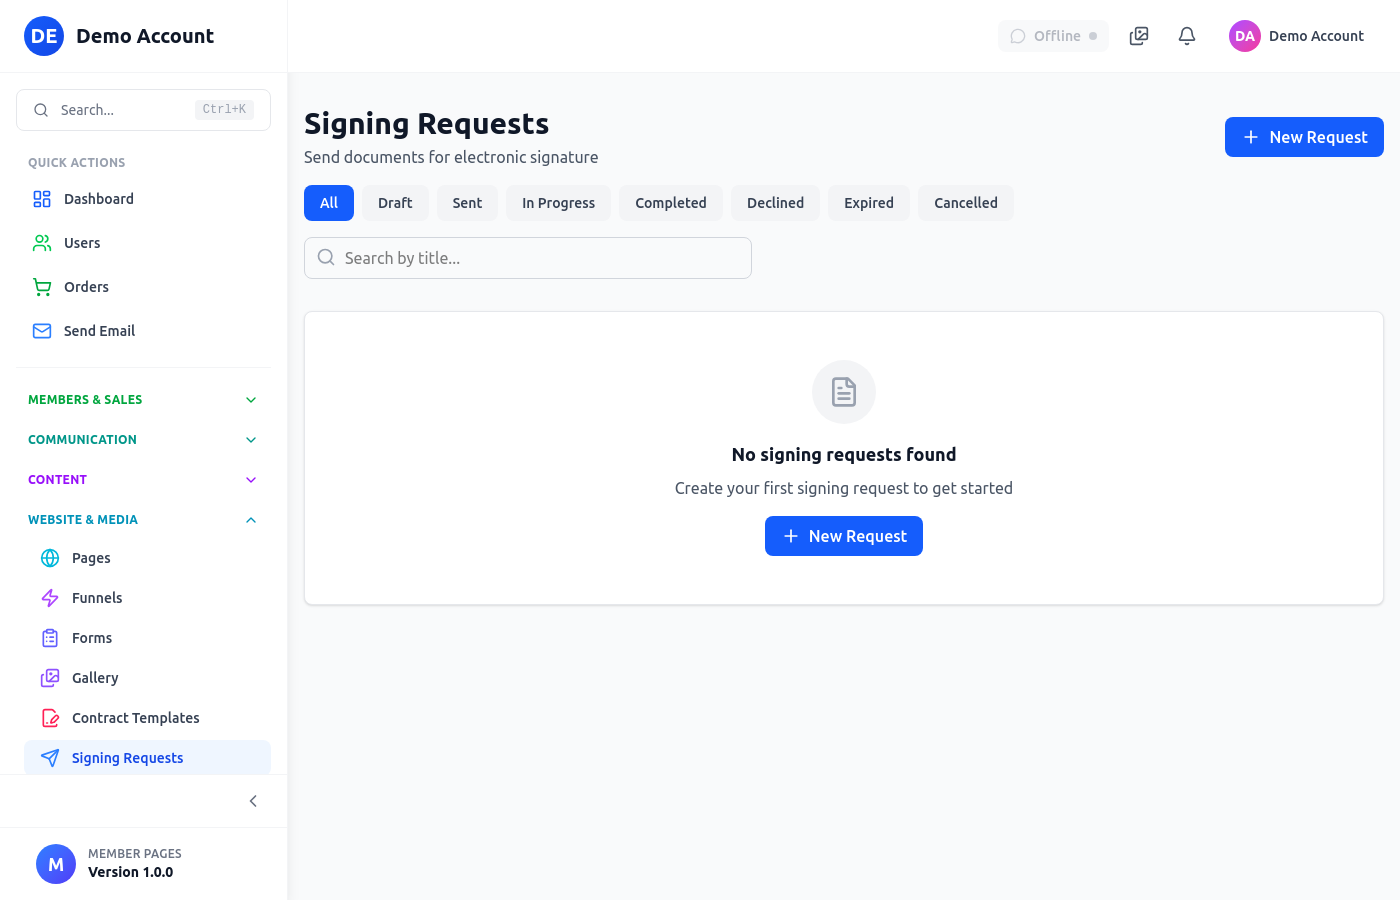Select Send Email in the sidebar
This screenshot has width=1400, height=900.
pyautogui.click(x=98, y=331)
